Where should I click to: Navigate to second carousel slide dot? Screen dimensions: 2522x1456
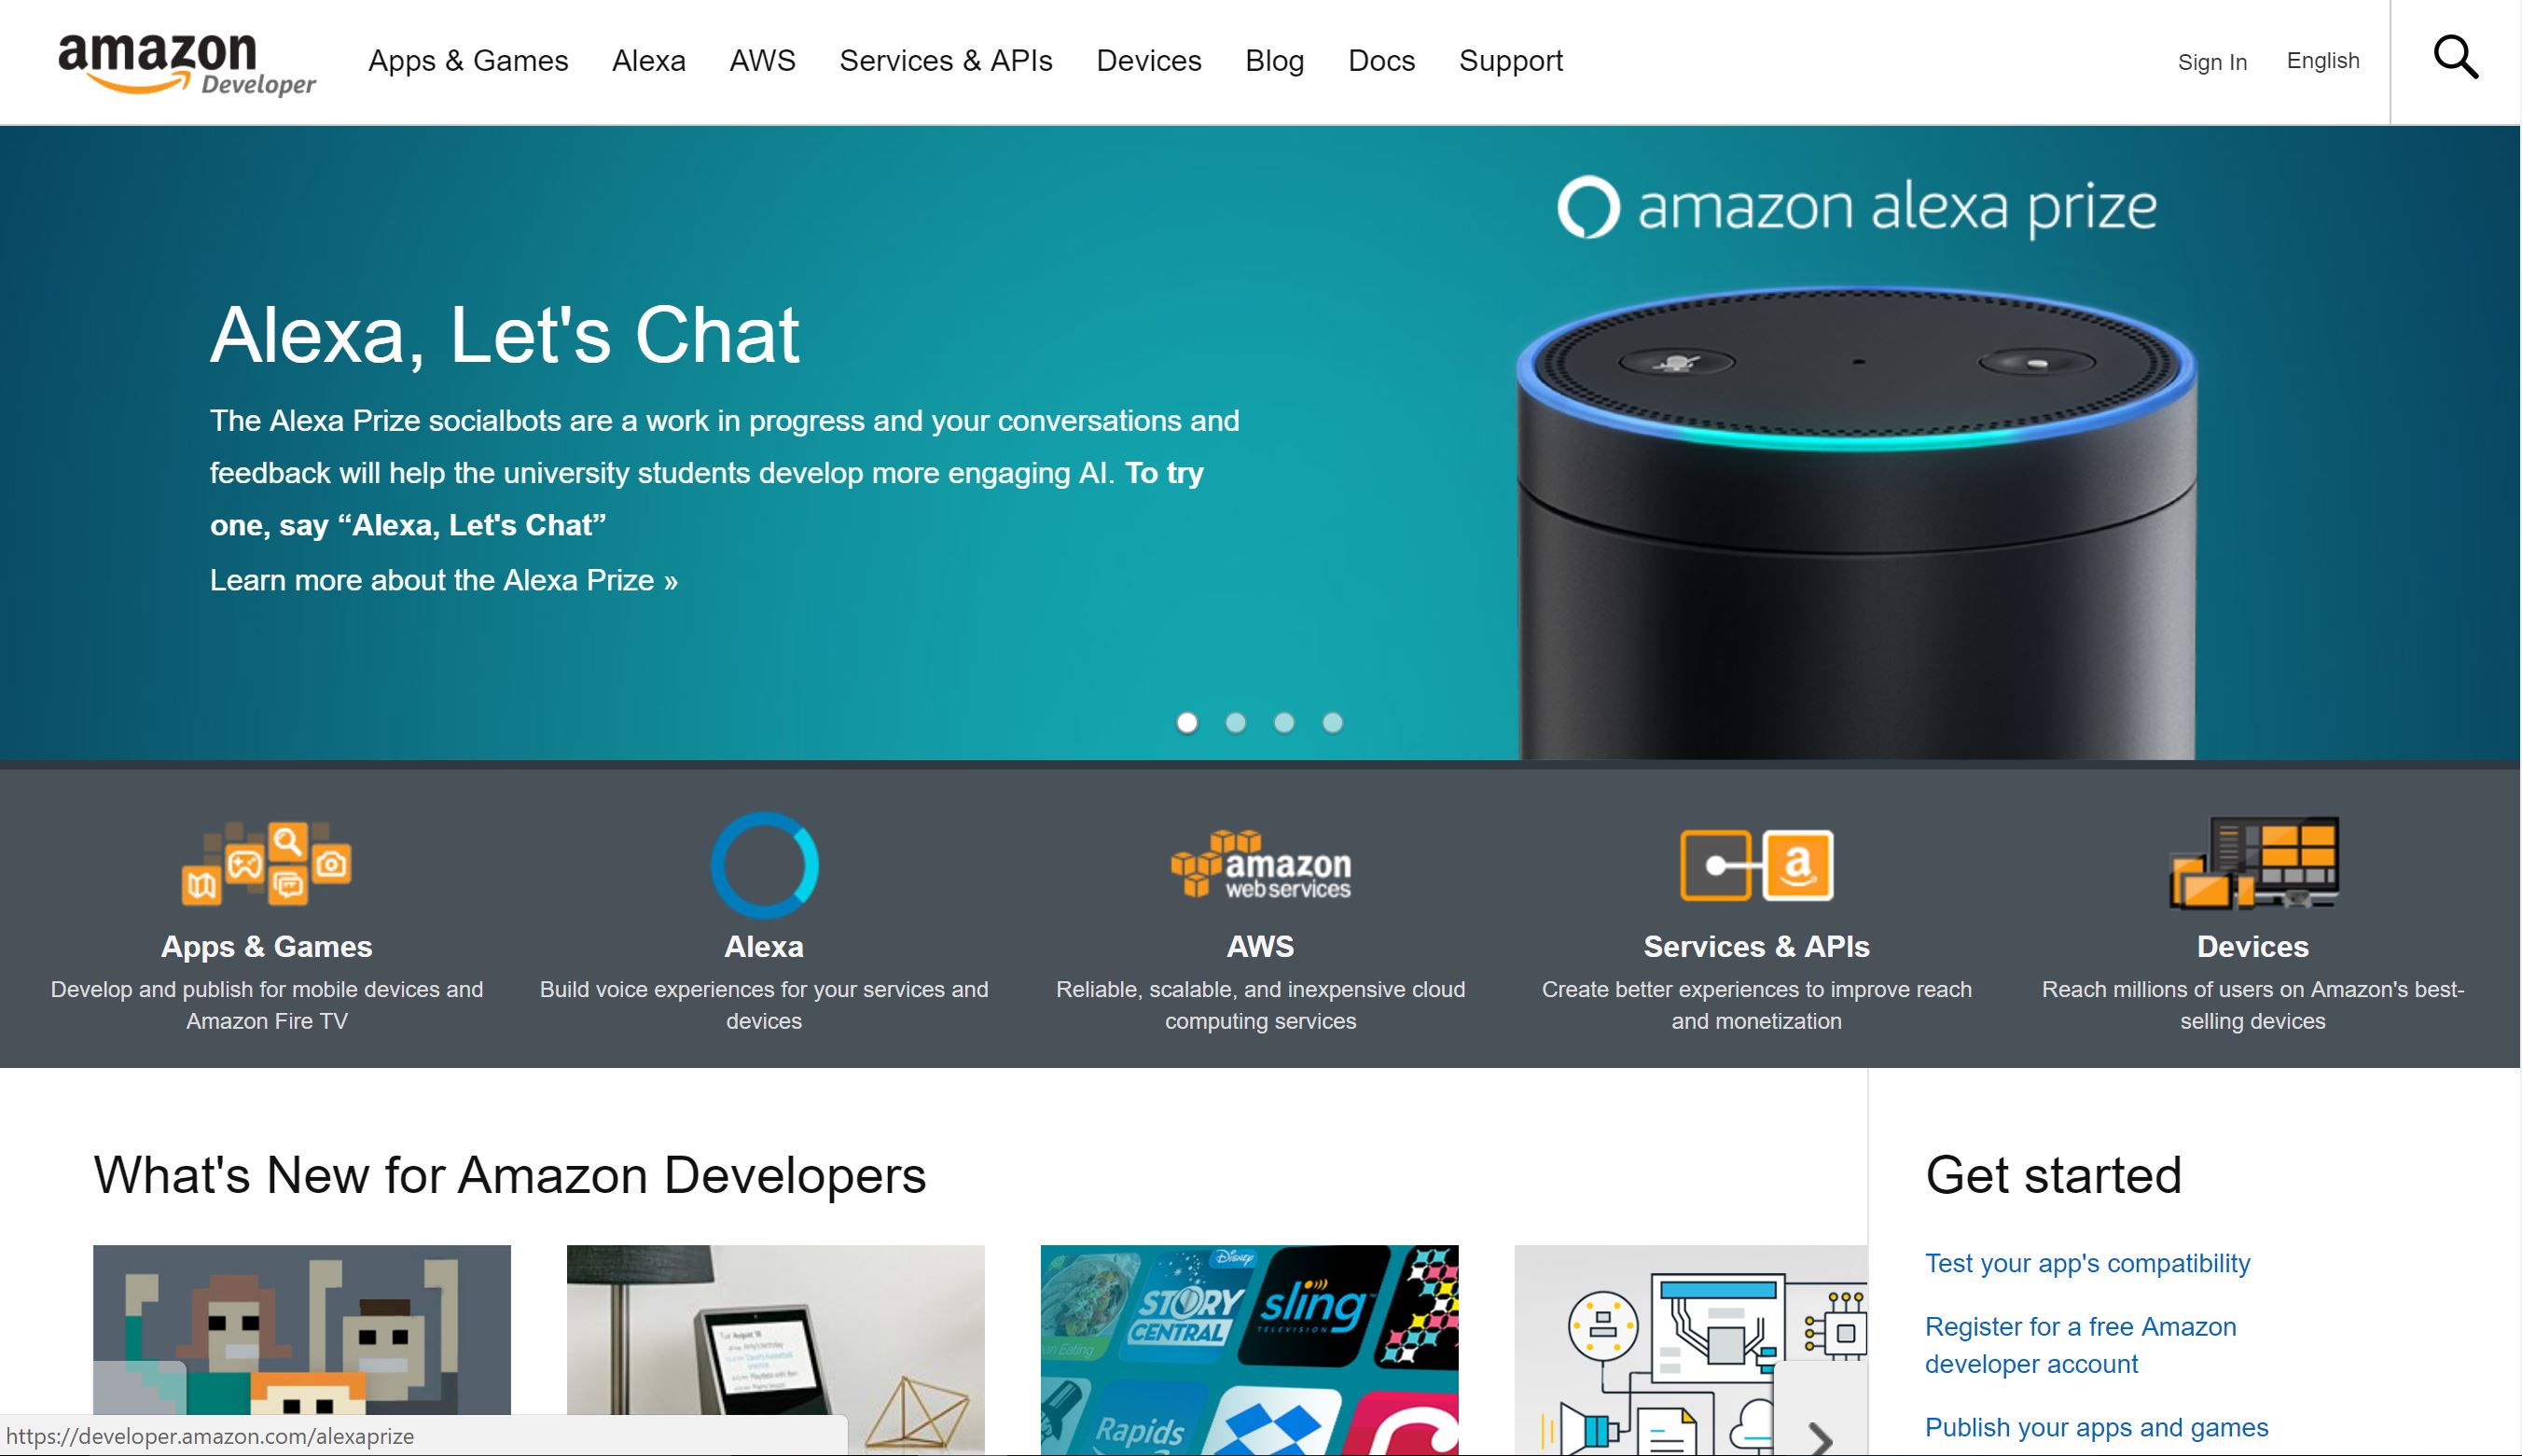point(1234,725)
